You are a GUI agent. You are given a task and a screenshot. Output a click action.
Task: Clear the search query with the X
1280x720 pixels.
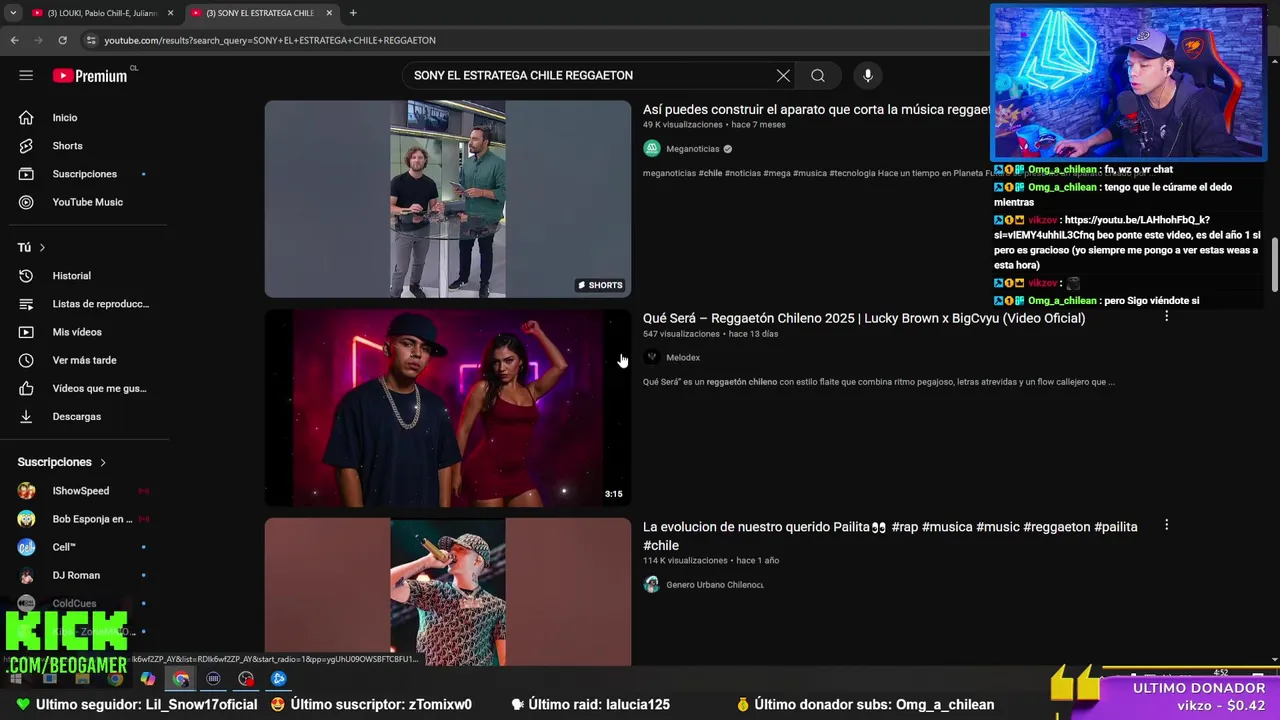(x=783, y=75)
